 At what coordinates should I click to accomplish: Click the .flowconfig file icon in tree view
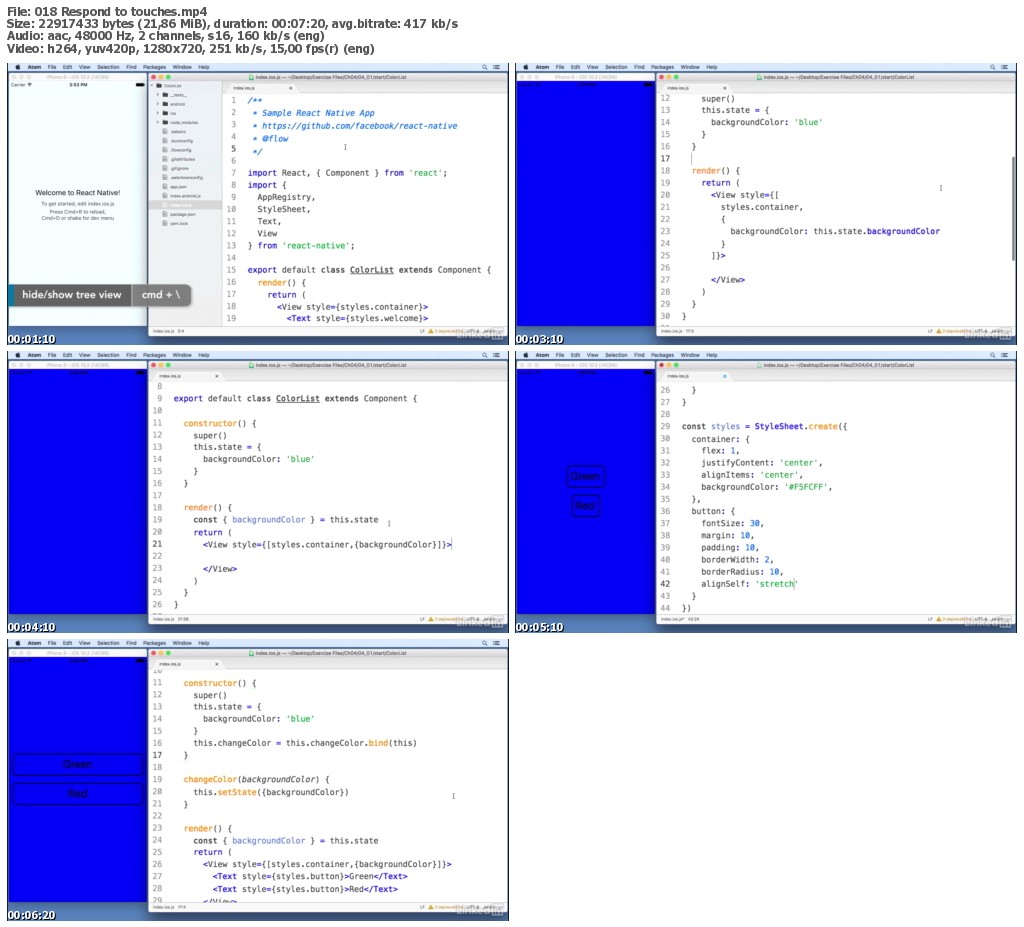click(x=165, y=150)
